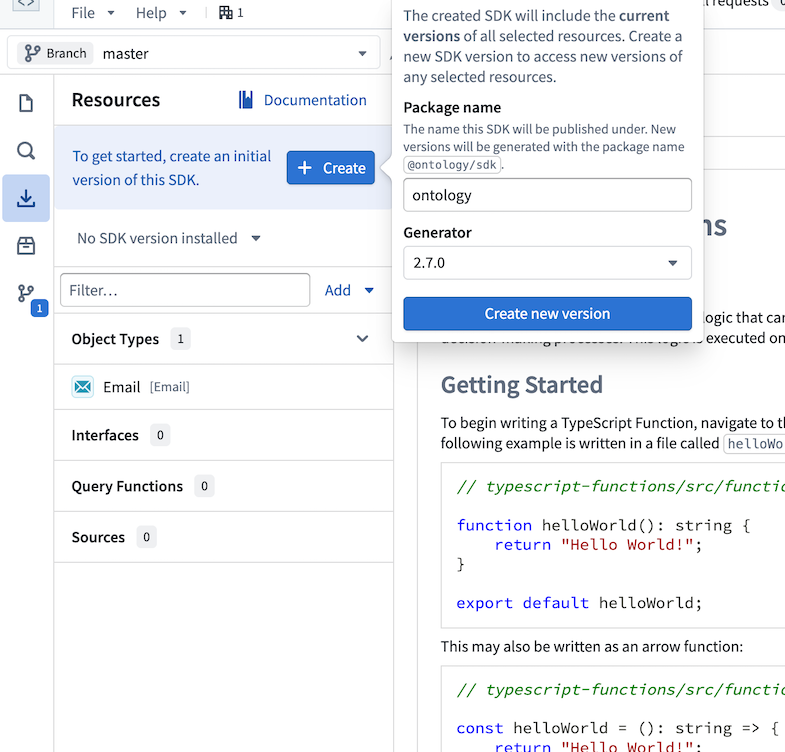The height and width of the screenshot is (752, 785).
Task: Open the Search panel icon
Action: (x=26, y=151)
